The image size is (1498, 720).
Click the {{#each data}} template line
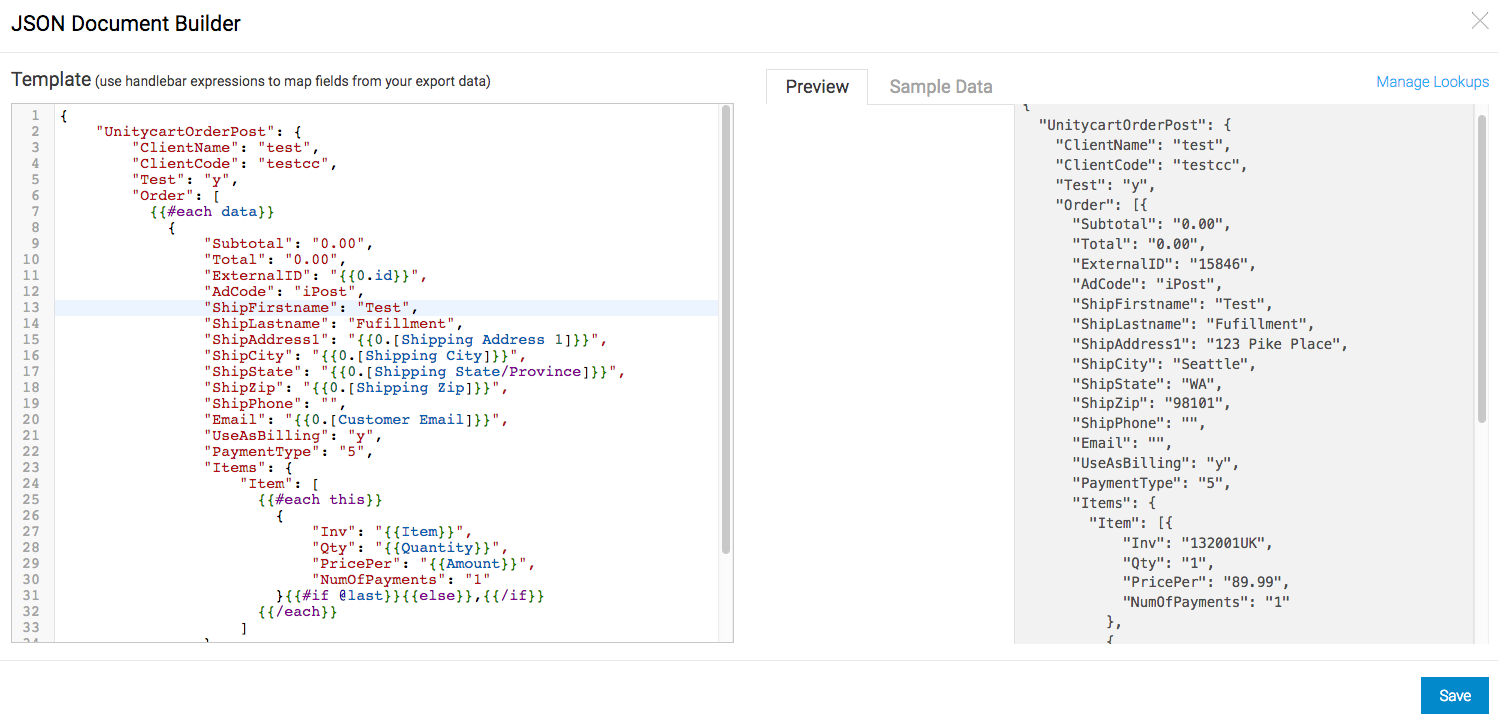pos(211,212)
